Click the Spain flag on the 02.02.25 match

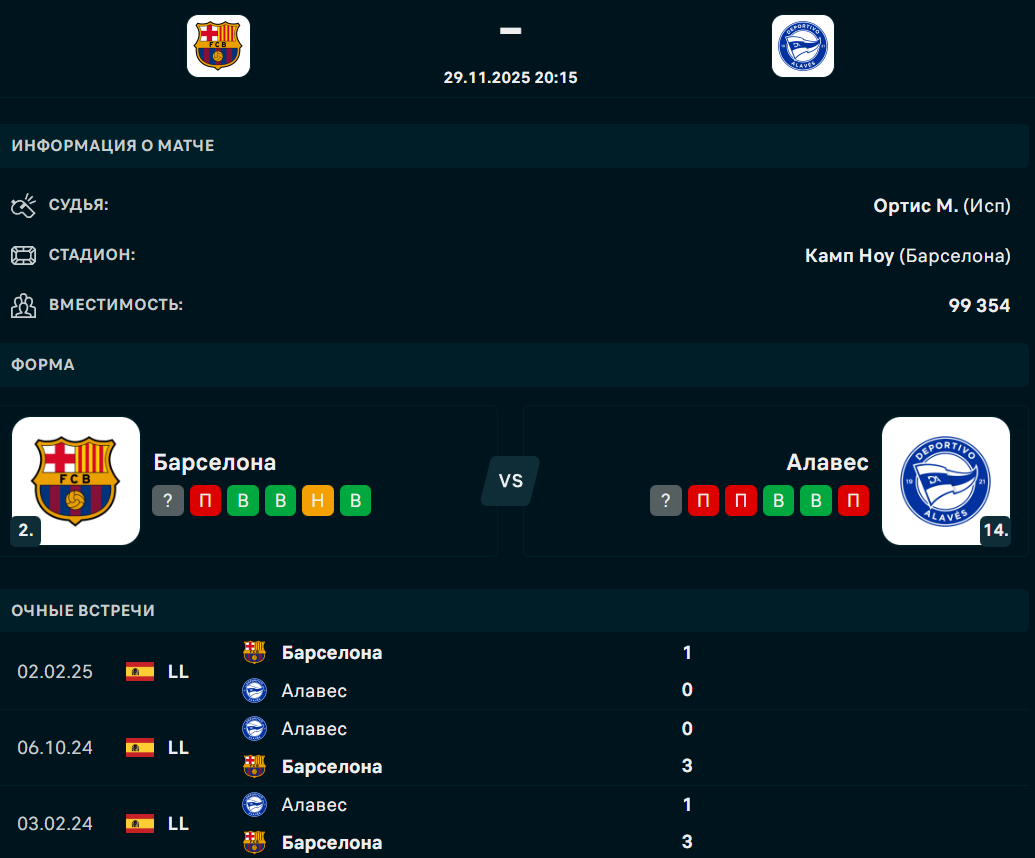[x=140, y=671]
